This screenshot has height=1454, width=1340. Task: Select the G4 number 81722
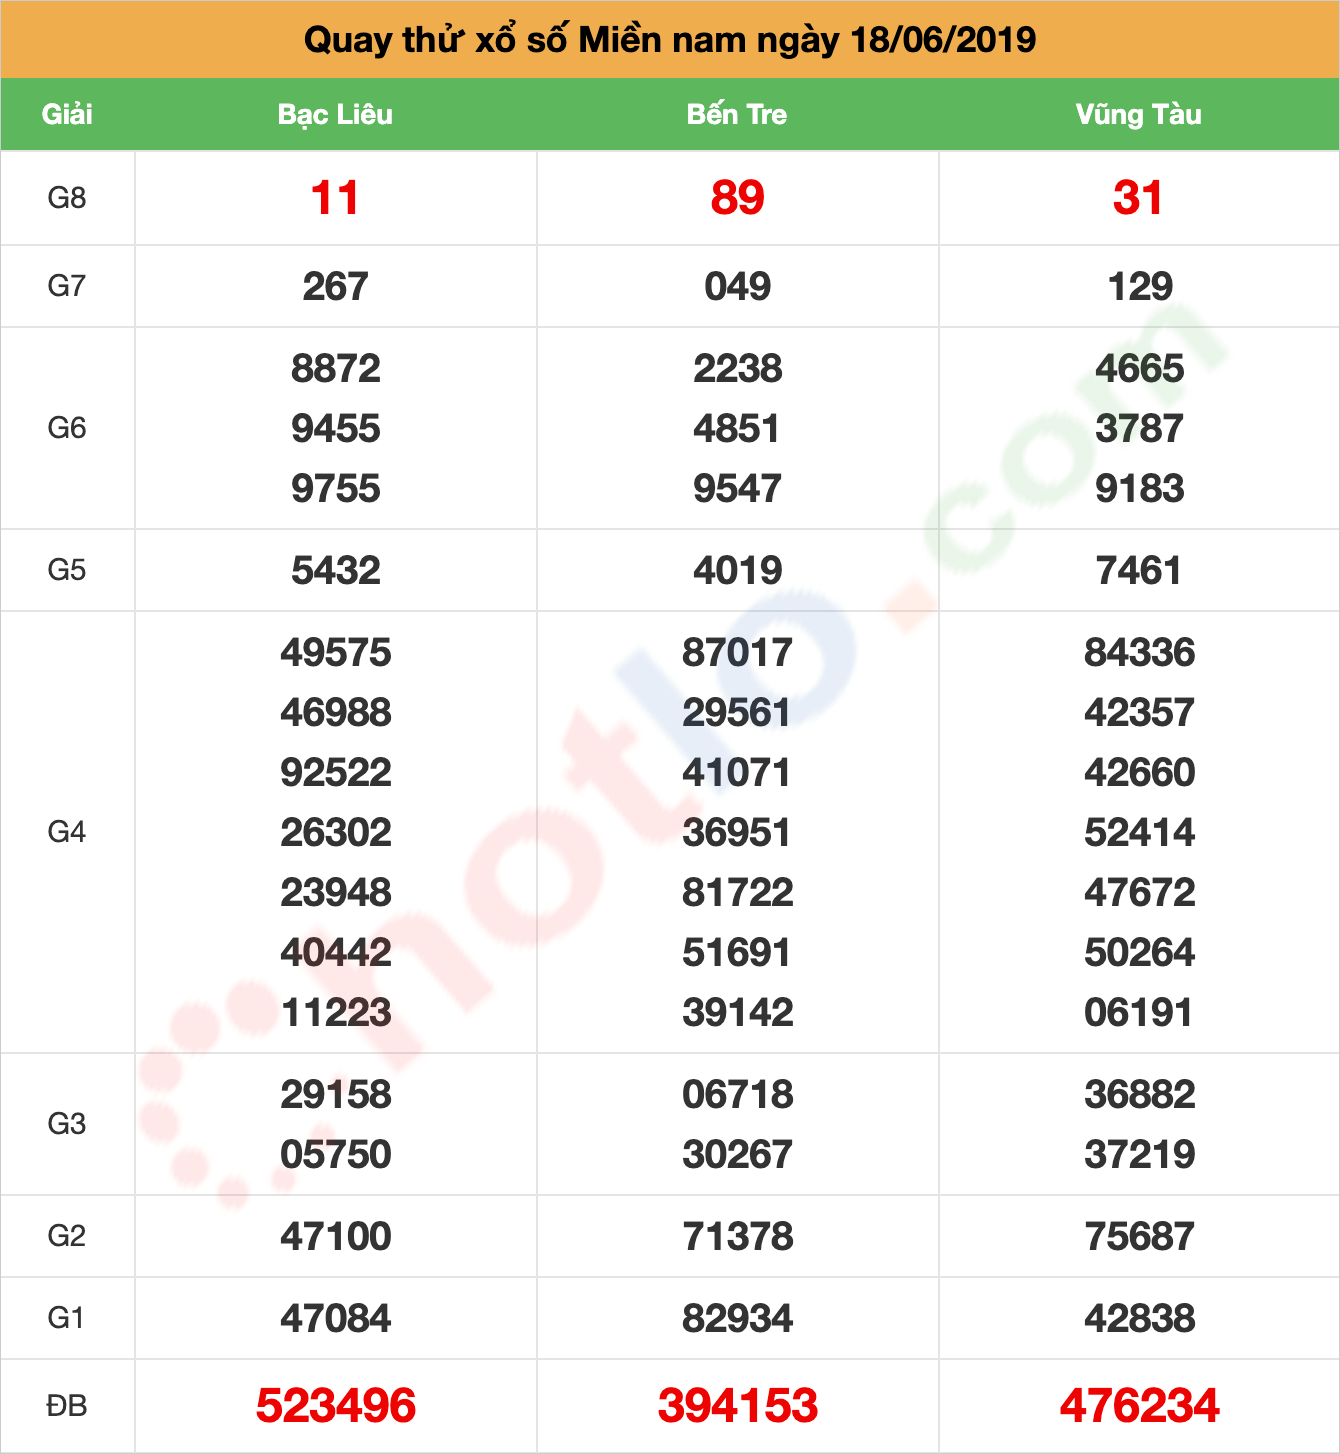pyautogui.click(x=737, y=893)
